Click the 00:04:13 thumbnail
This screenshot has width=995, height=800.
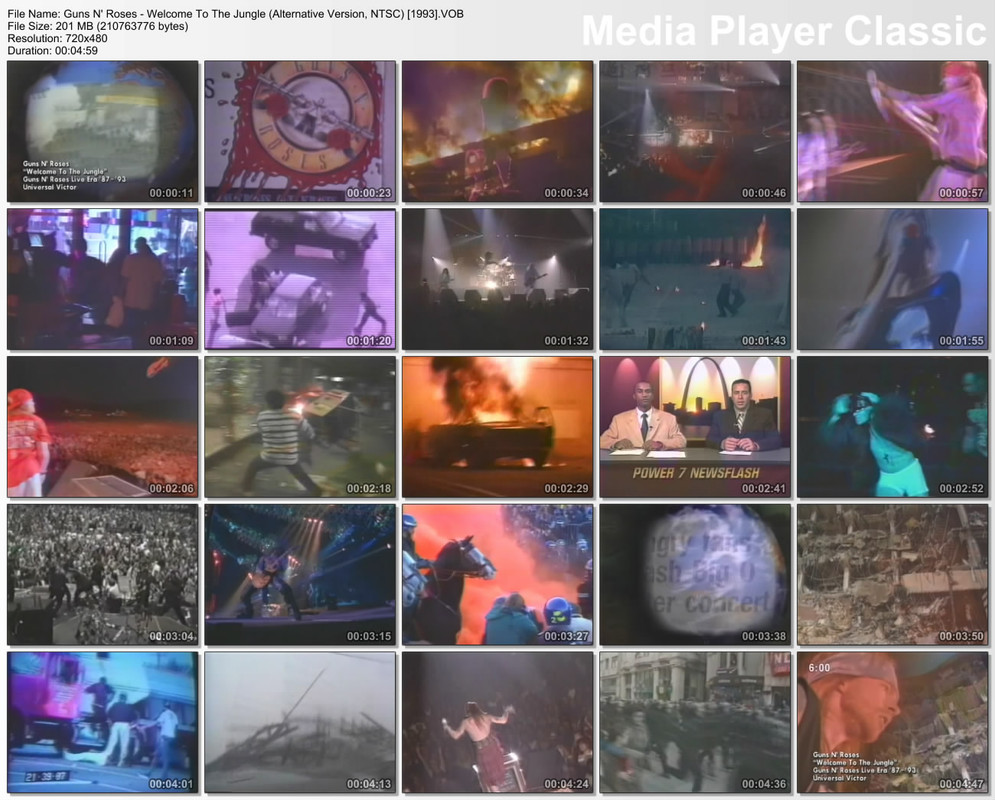300,723
